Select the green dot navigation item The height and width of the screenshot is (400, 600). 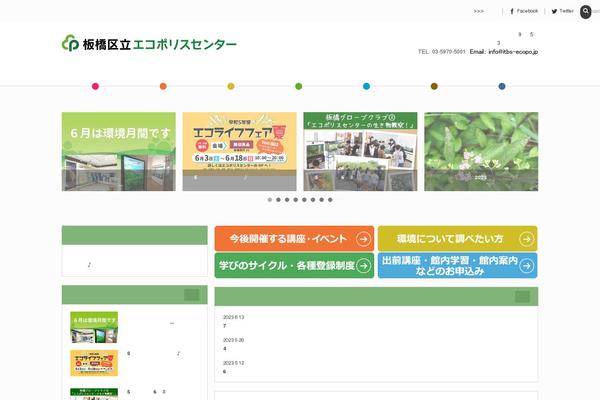pyautogui.click(x=298, y=86)
